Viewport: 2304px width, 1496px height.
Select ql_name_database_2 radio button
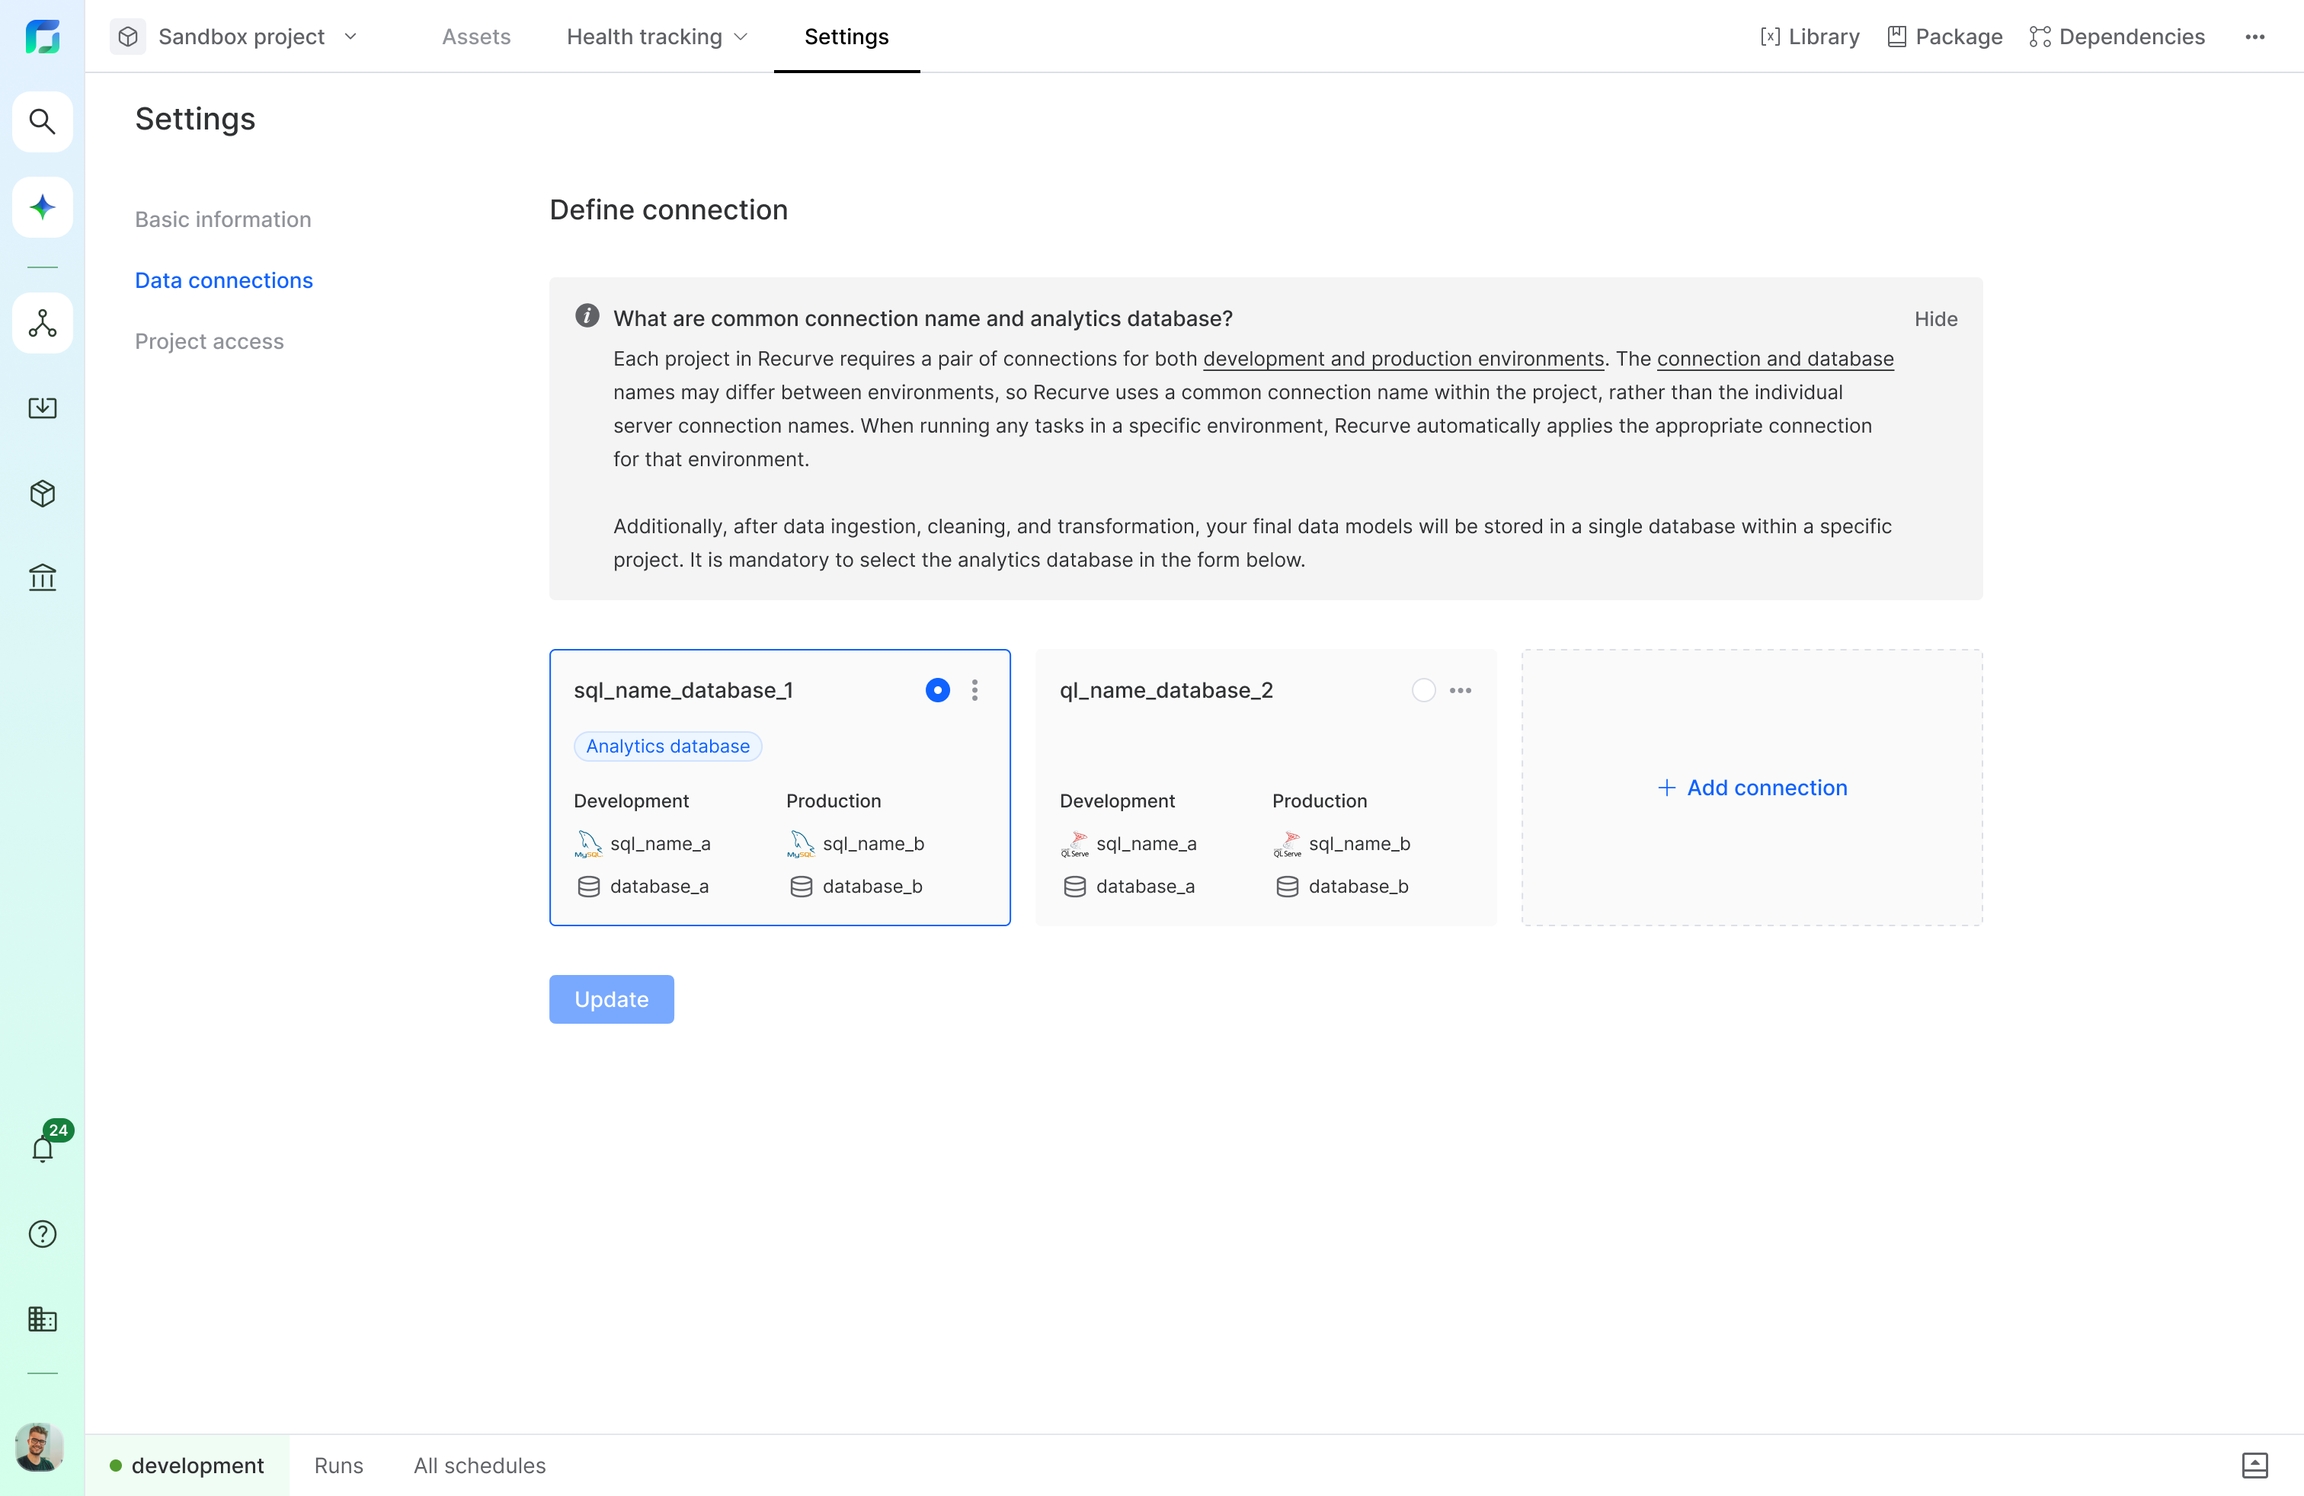1423,690
